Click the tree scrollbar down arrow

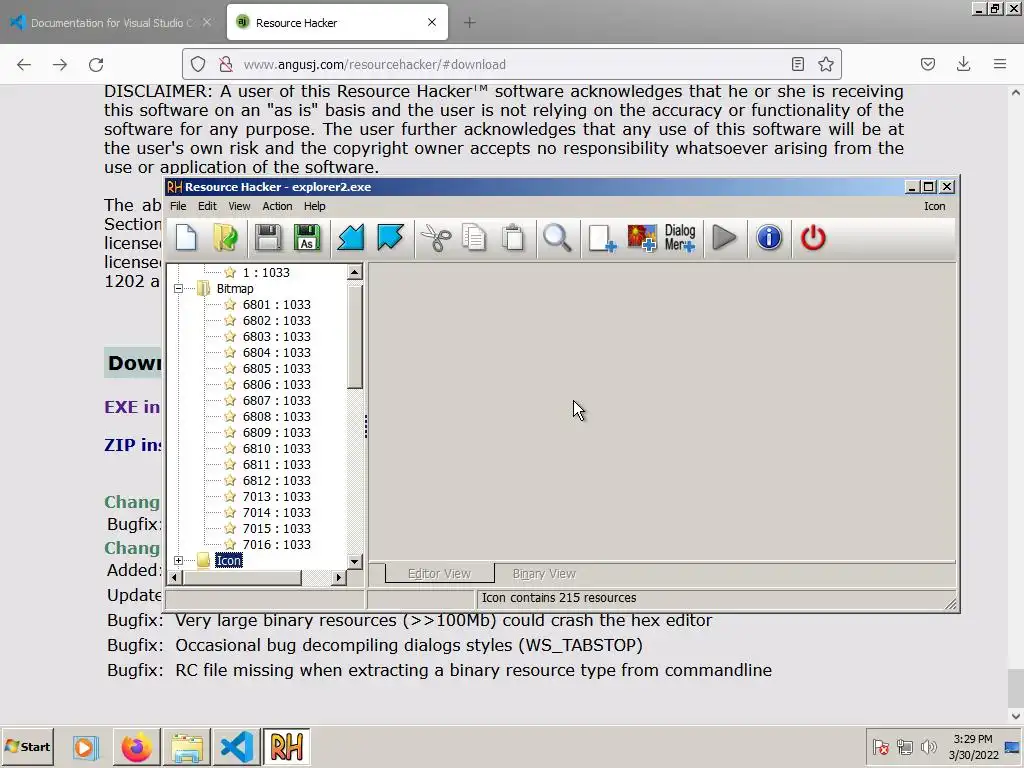[x=355, y=561]
